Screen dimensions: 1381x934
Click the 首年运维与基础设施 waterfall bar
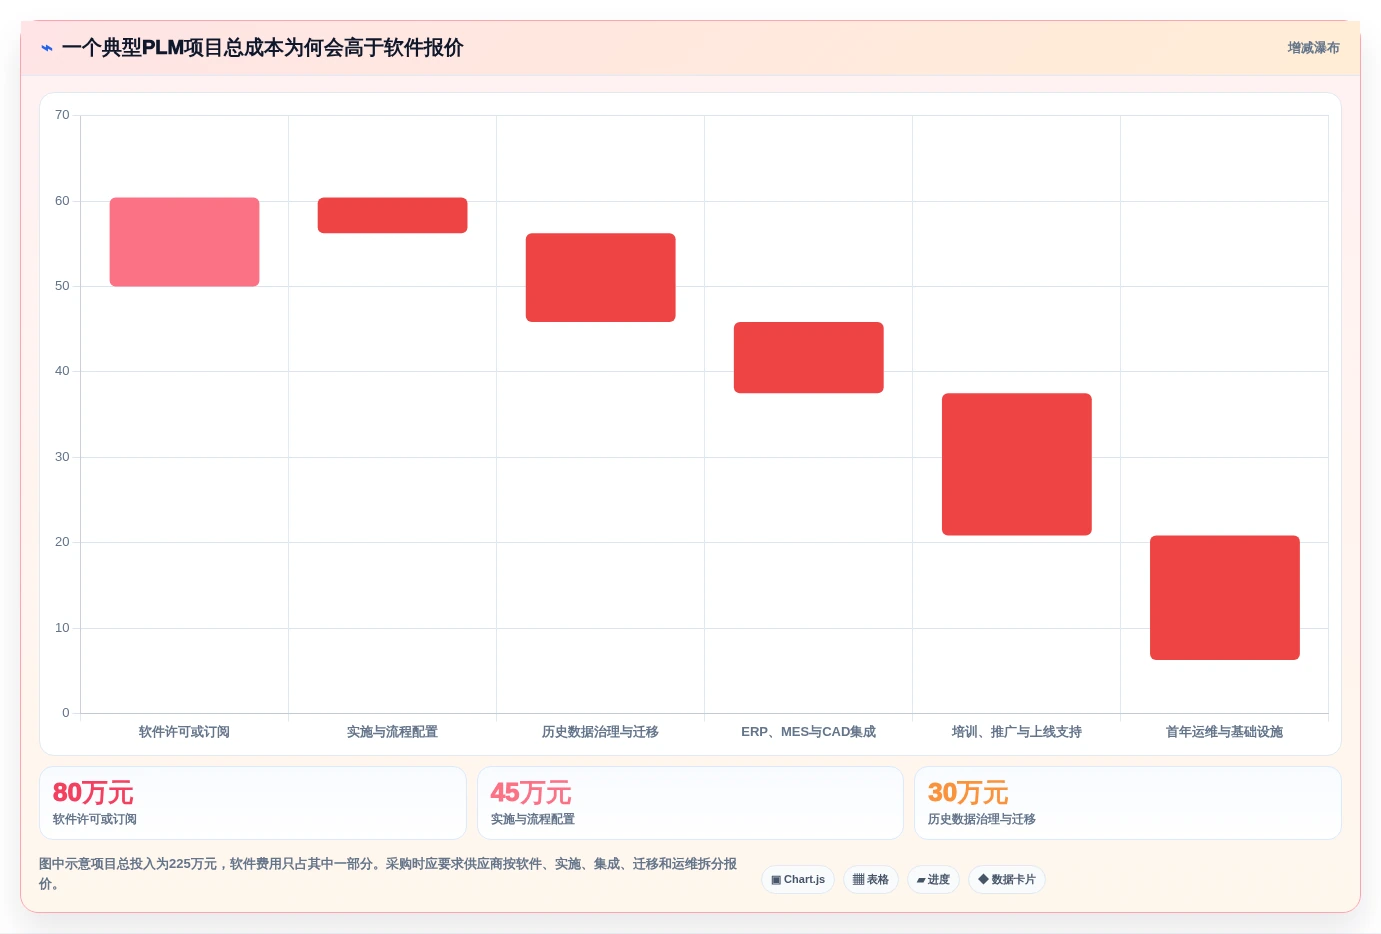tap(1224, 598)
